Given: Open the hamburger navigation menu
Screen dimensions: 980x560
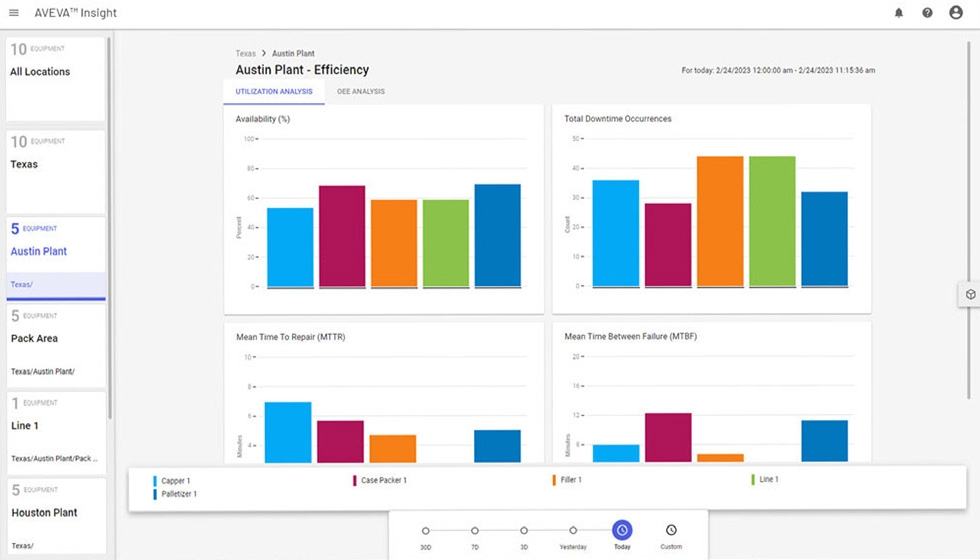Looking at the screenshot, I should [14, 13].
